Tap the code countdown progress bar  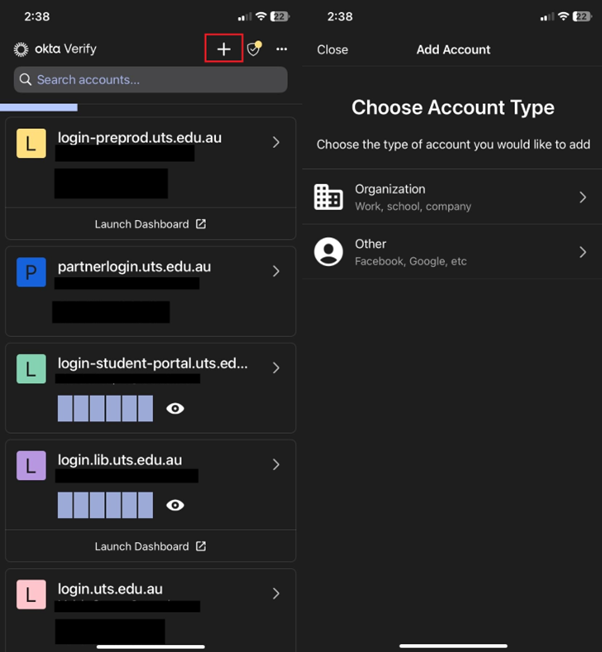tap(39, 108)
